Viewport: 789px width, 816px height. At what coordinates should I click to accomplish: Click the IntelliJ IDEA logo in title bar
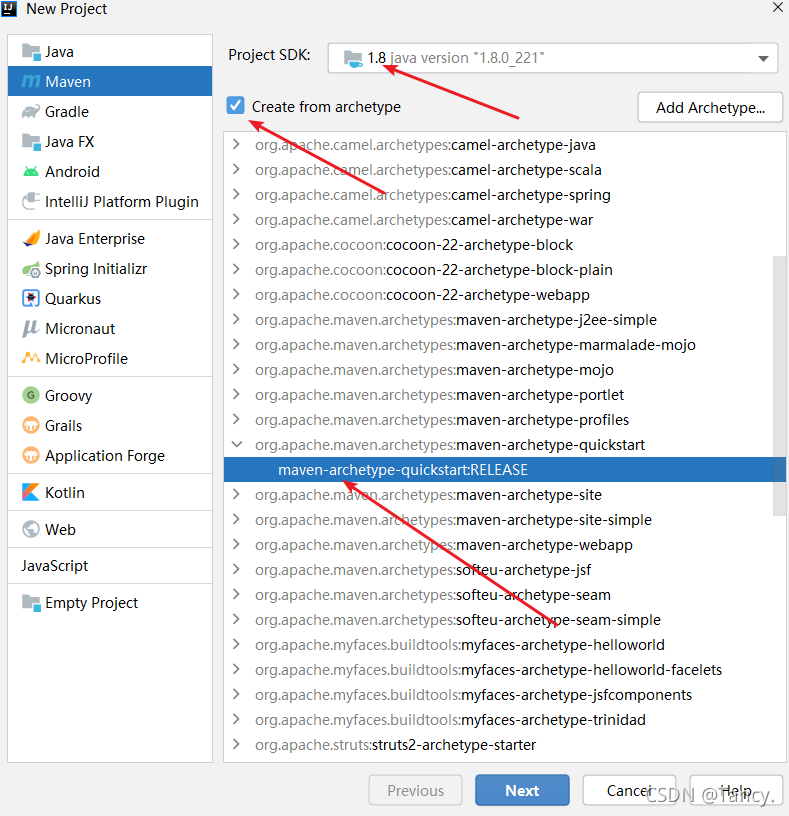9,9
